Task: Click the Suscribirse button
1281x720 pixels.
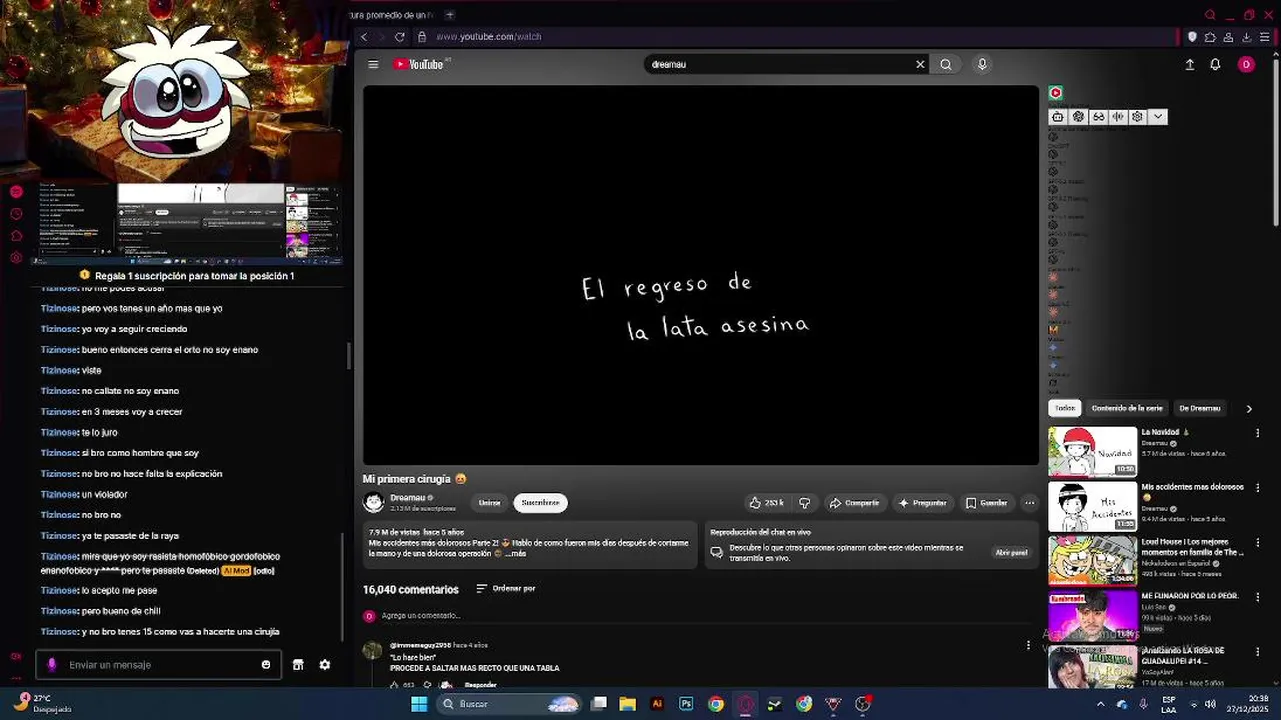Action: point(540,503)
